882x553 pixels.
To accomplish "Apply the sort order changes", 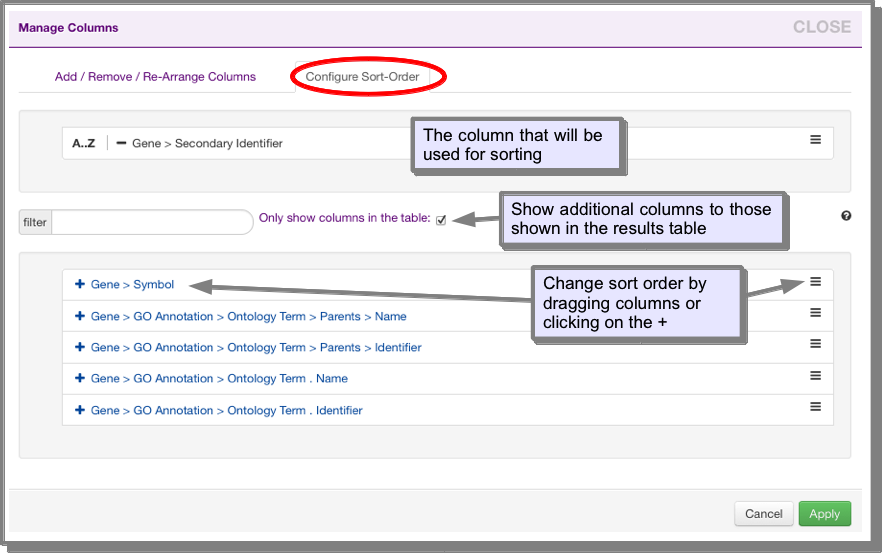I will click(825, 514).
